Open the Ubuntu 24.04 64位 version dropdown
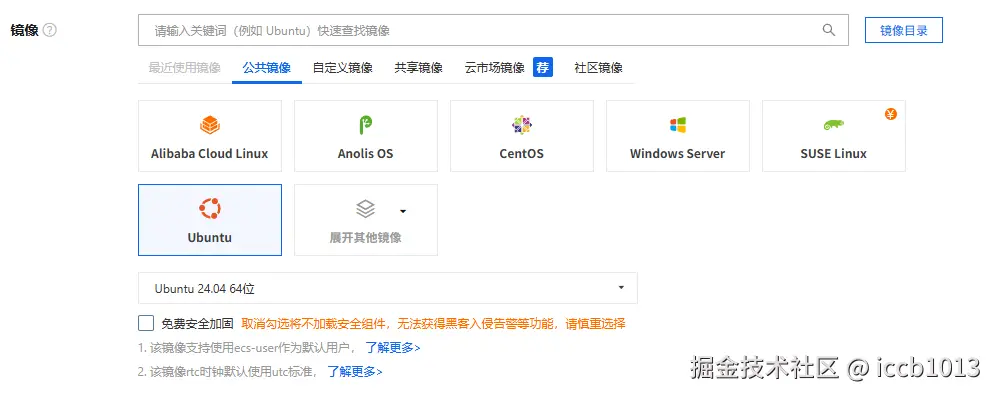This screenshot has height=396, width=995. coord(388,289)
